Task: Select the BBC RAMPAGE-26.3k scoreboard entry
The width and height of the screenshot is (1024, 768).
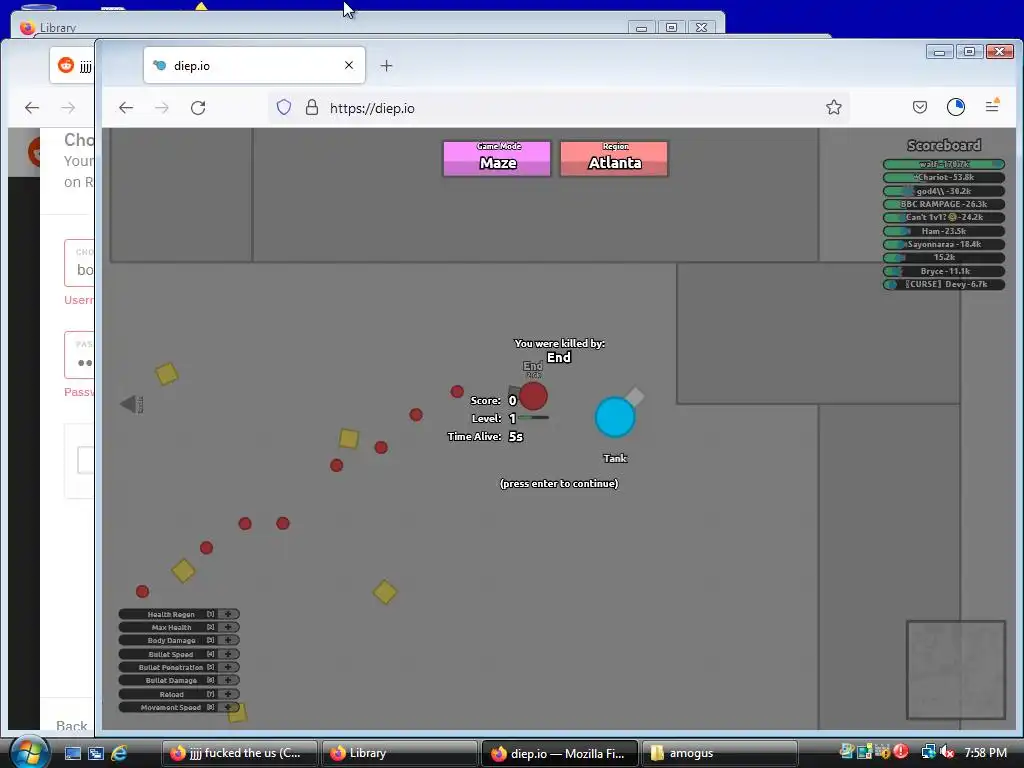Action: click(x=944, y=204)
